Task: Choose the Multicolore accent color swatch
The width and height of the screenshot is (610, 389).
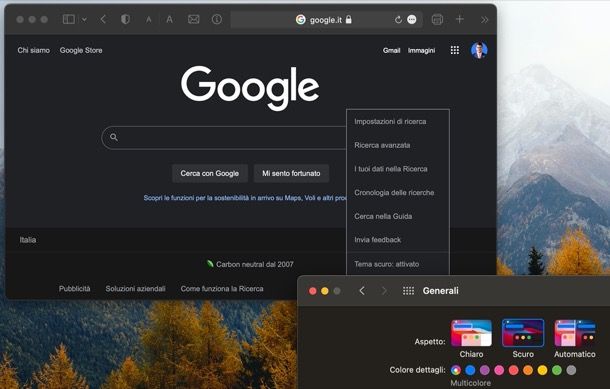Action: 456,370
